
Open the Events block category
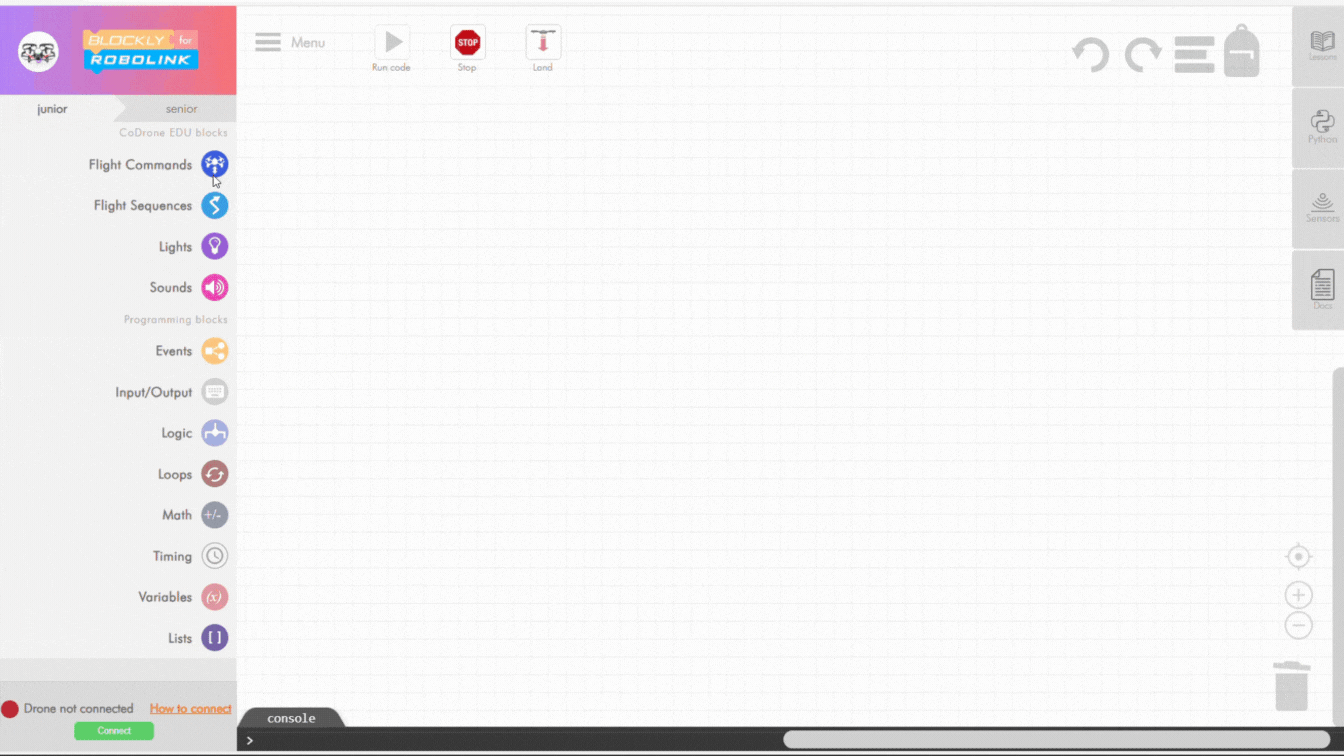coord(214,351)
